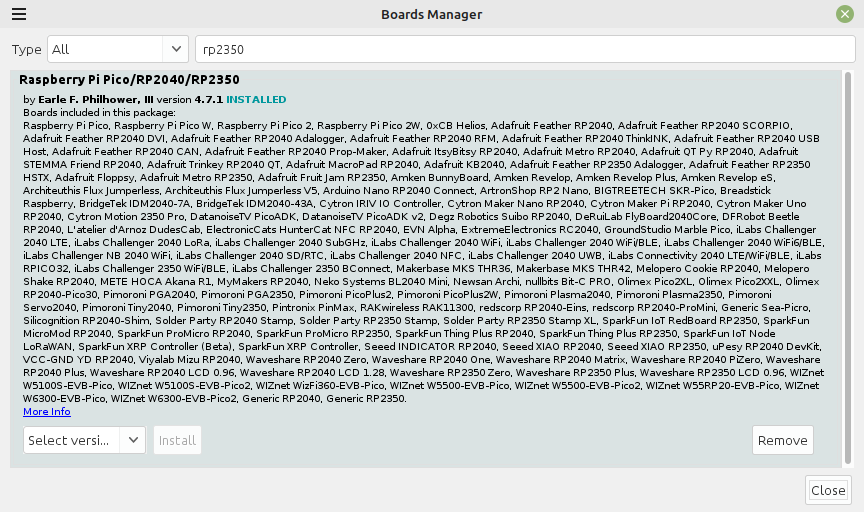This screenshot has height=512, width=864.
Task: Click the Type label beside the dropdown
Action: 26,50
